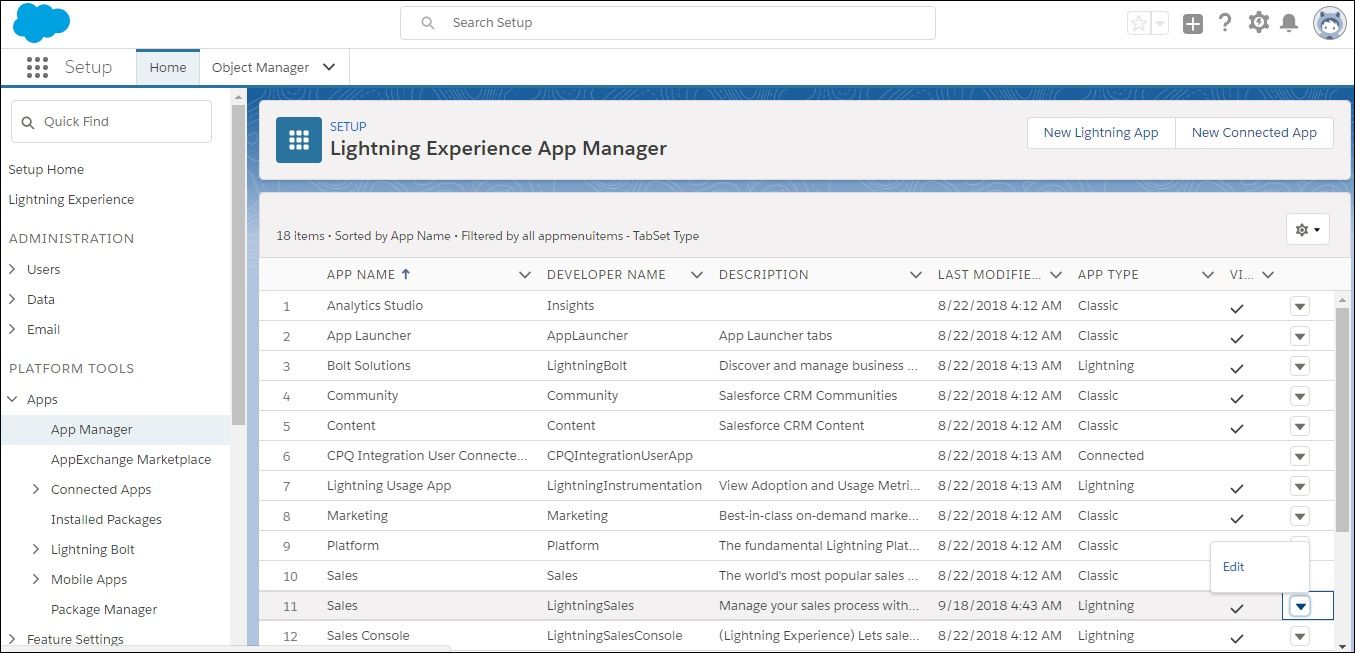
Task: Switch to the Object Manager tab
Action: click(260, 67)
